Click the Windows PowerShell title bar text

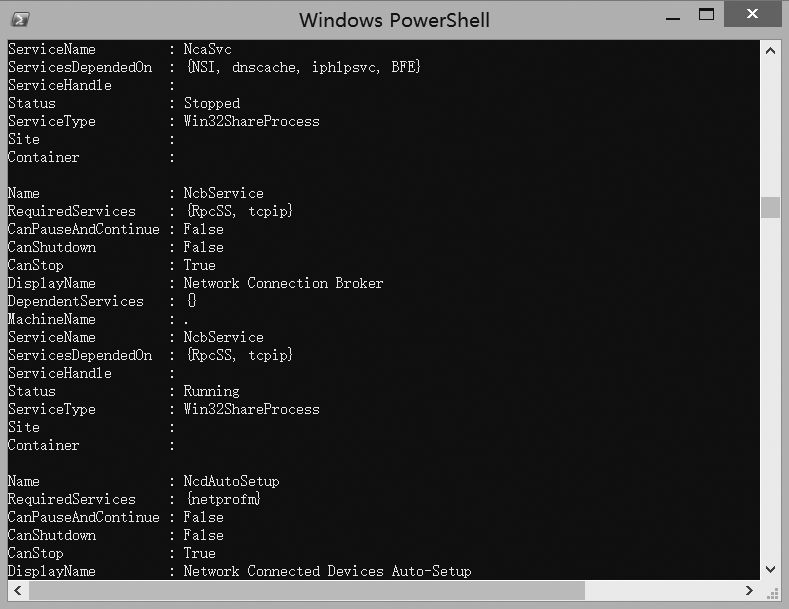(394, 19)
